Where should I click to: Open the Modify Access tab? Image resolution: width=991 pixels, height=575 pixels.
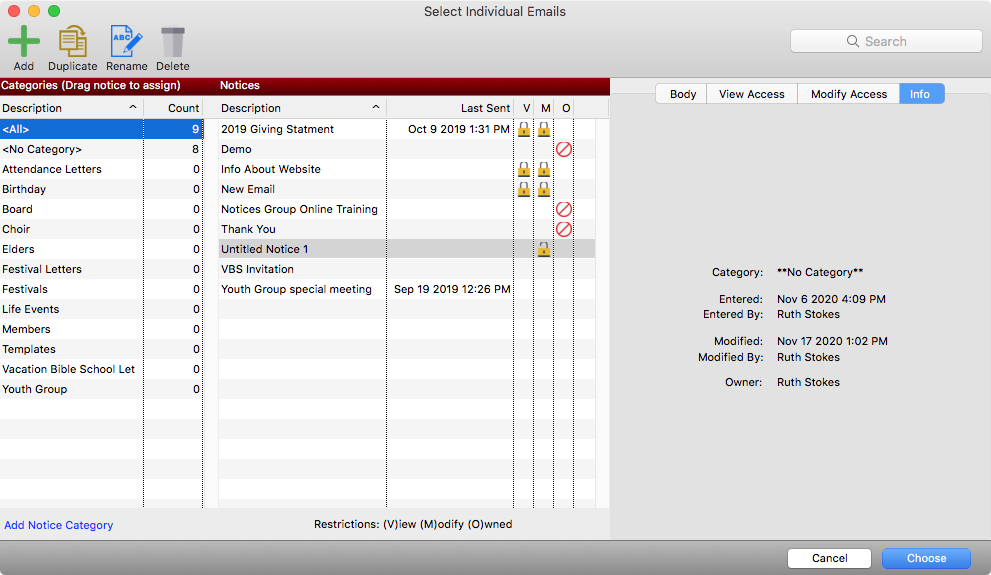coord(848,94)
